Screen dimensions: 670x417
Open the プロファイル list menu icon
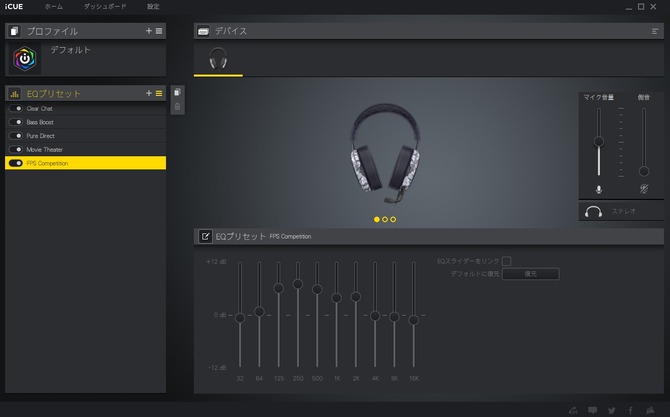[159, 31]
